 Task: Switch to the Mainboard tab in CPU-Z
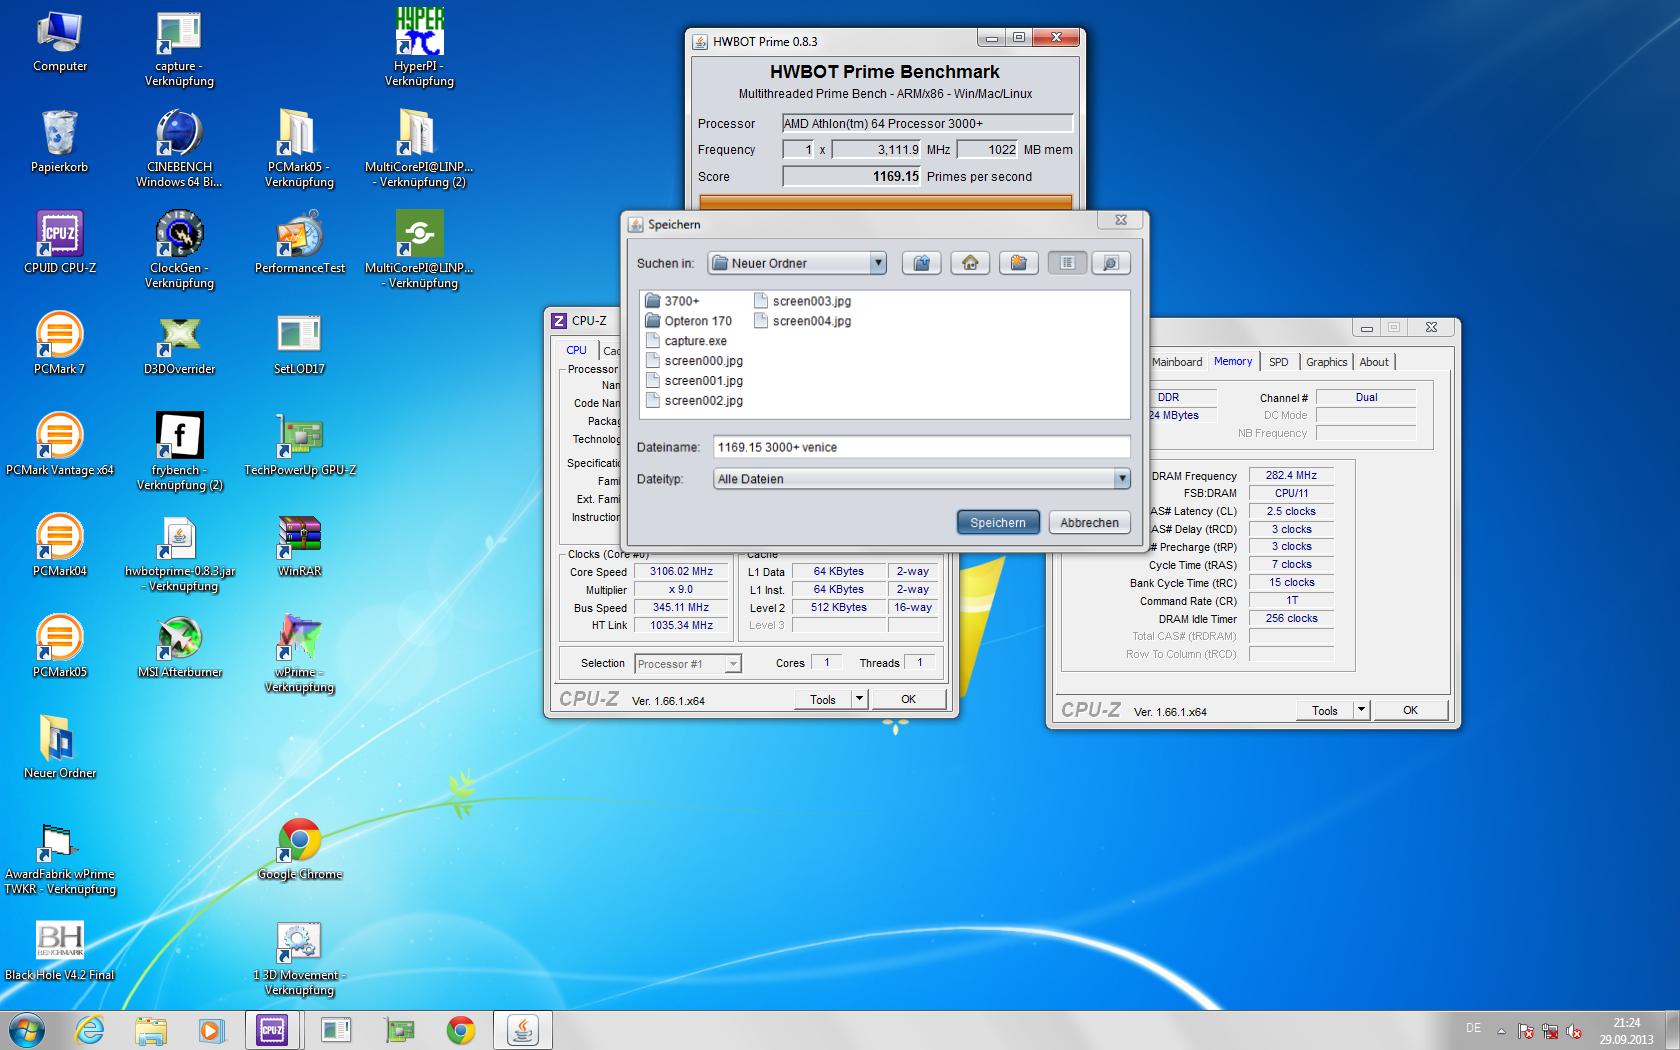tap(1176, 362)
